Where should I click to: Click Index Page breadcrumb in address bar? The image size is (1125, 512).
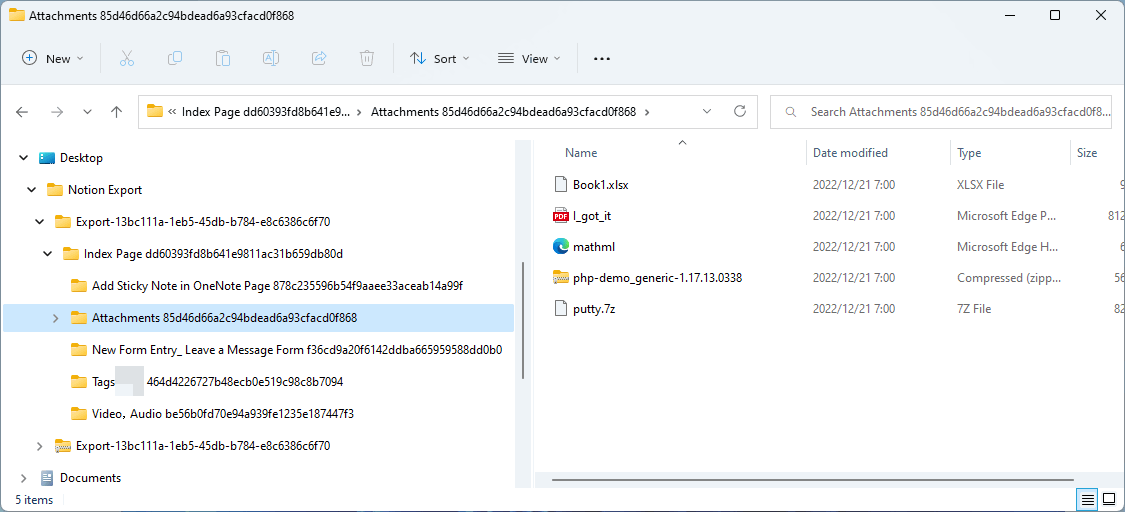(265, 112)
